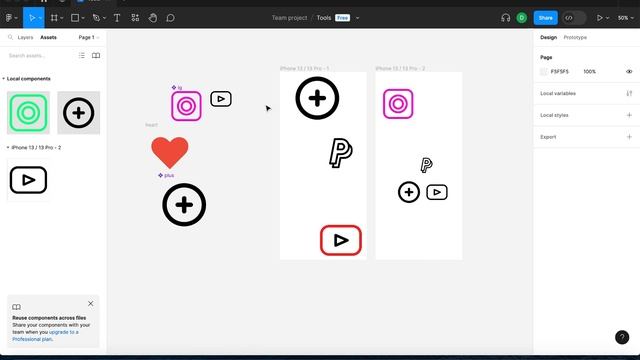
Task: Switch to the Design tab
Action: 548,37
